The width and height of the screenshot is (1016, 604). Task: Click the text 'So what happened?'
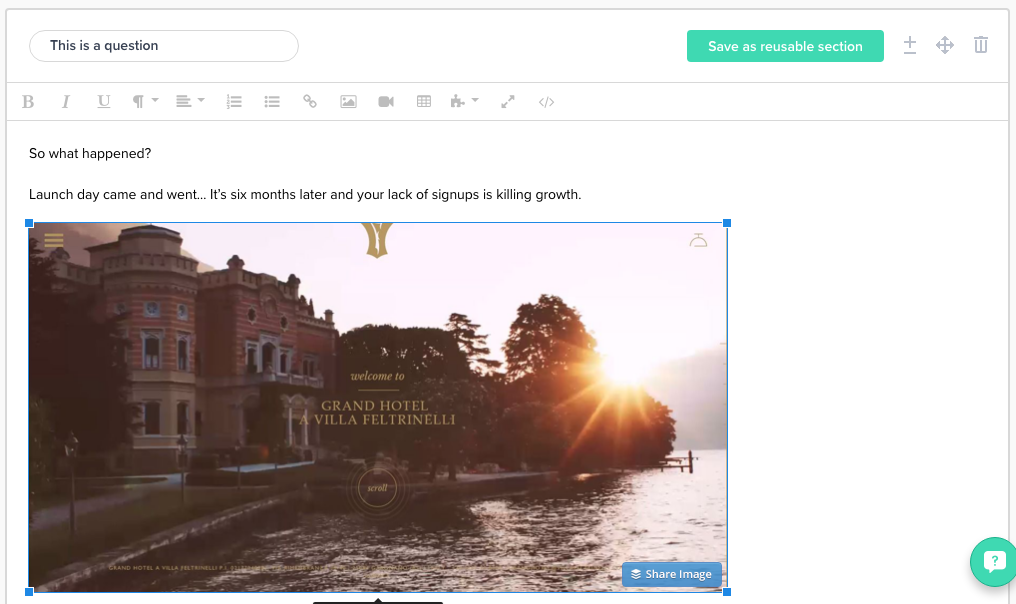[90, 154]
